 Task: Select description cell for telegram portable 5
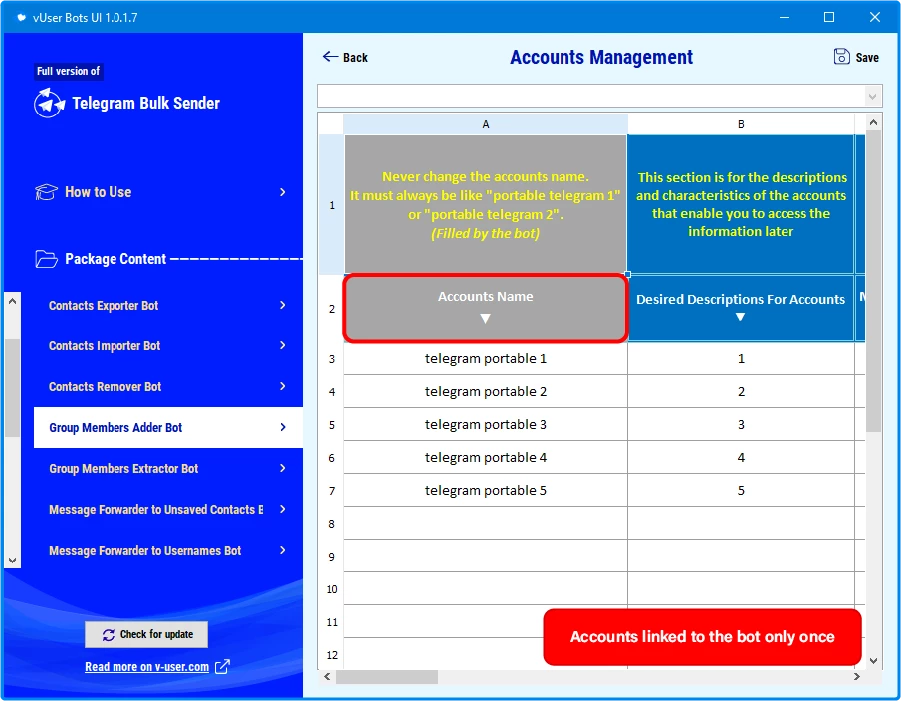(x=741, y=491)
